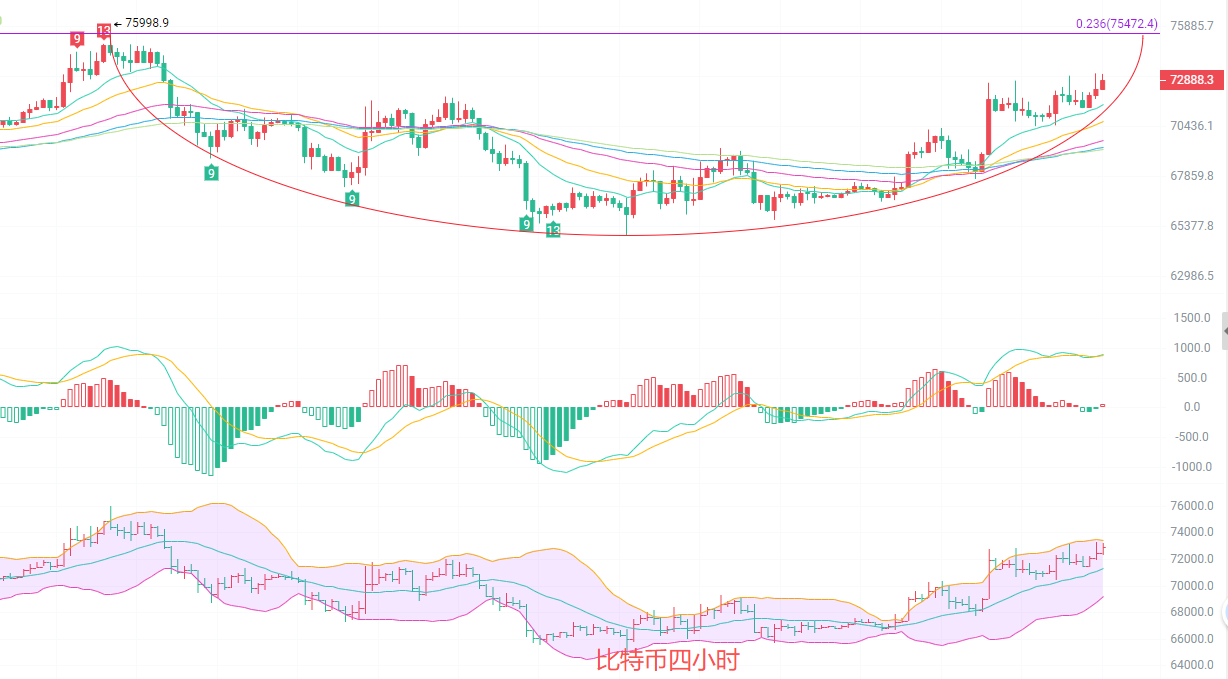The width and height of the screenshot is (1228, 679).
Task: Click the red 72888.3 current price tag
Action: click(x=1190, y=80)
